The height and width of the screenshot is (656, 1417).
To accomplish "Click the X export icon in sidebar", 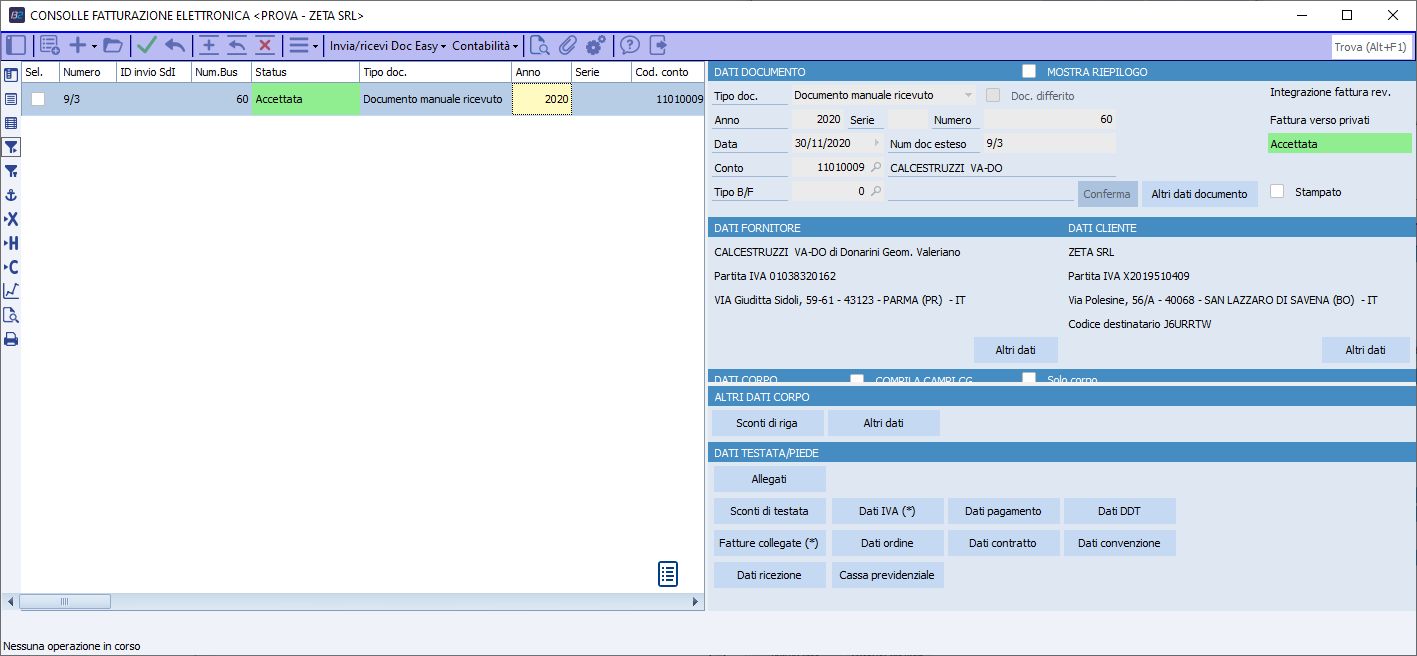I will [11, 219].
